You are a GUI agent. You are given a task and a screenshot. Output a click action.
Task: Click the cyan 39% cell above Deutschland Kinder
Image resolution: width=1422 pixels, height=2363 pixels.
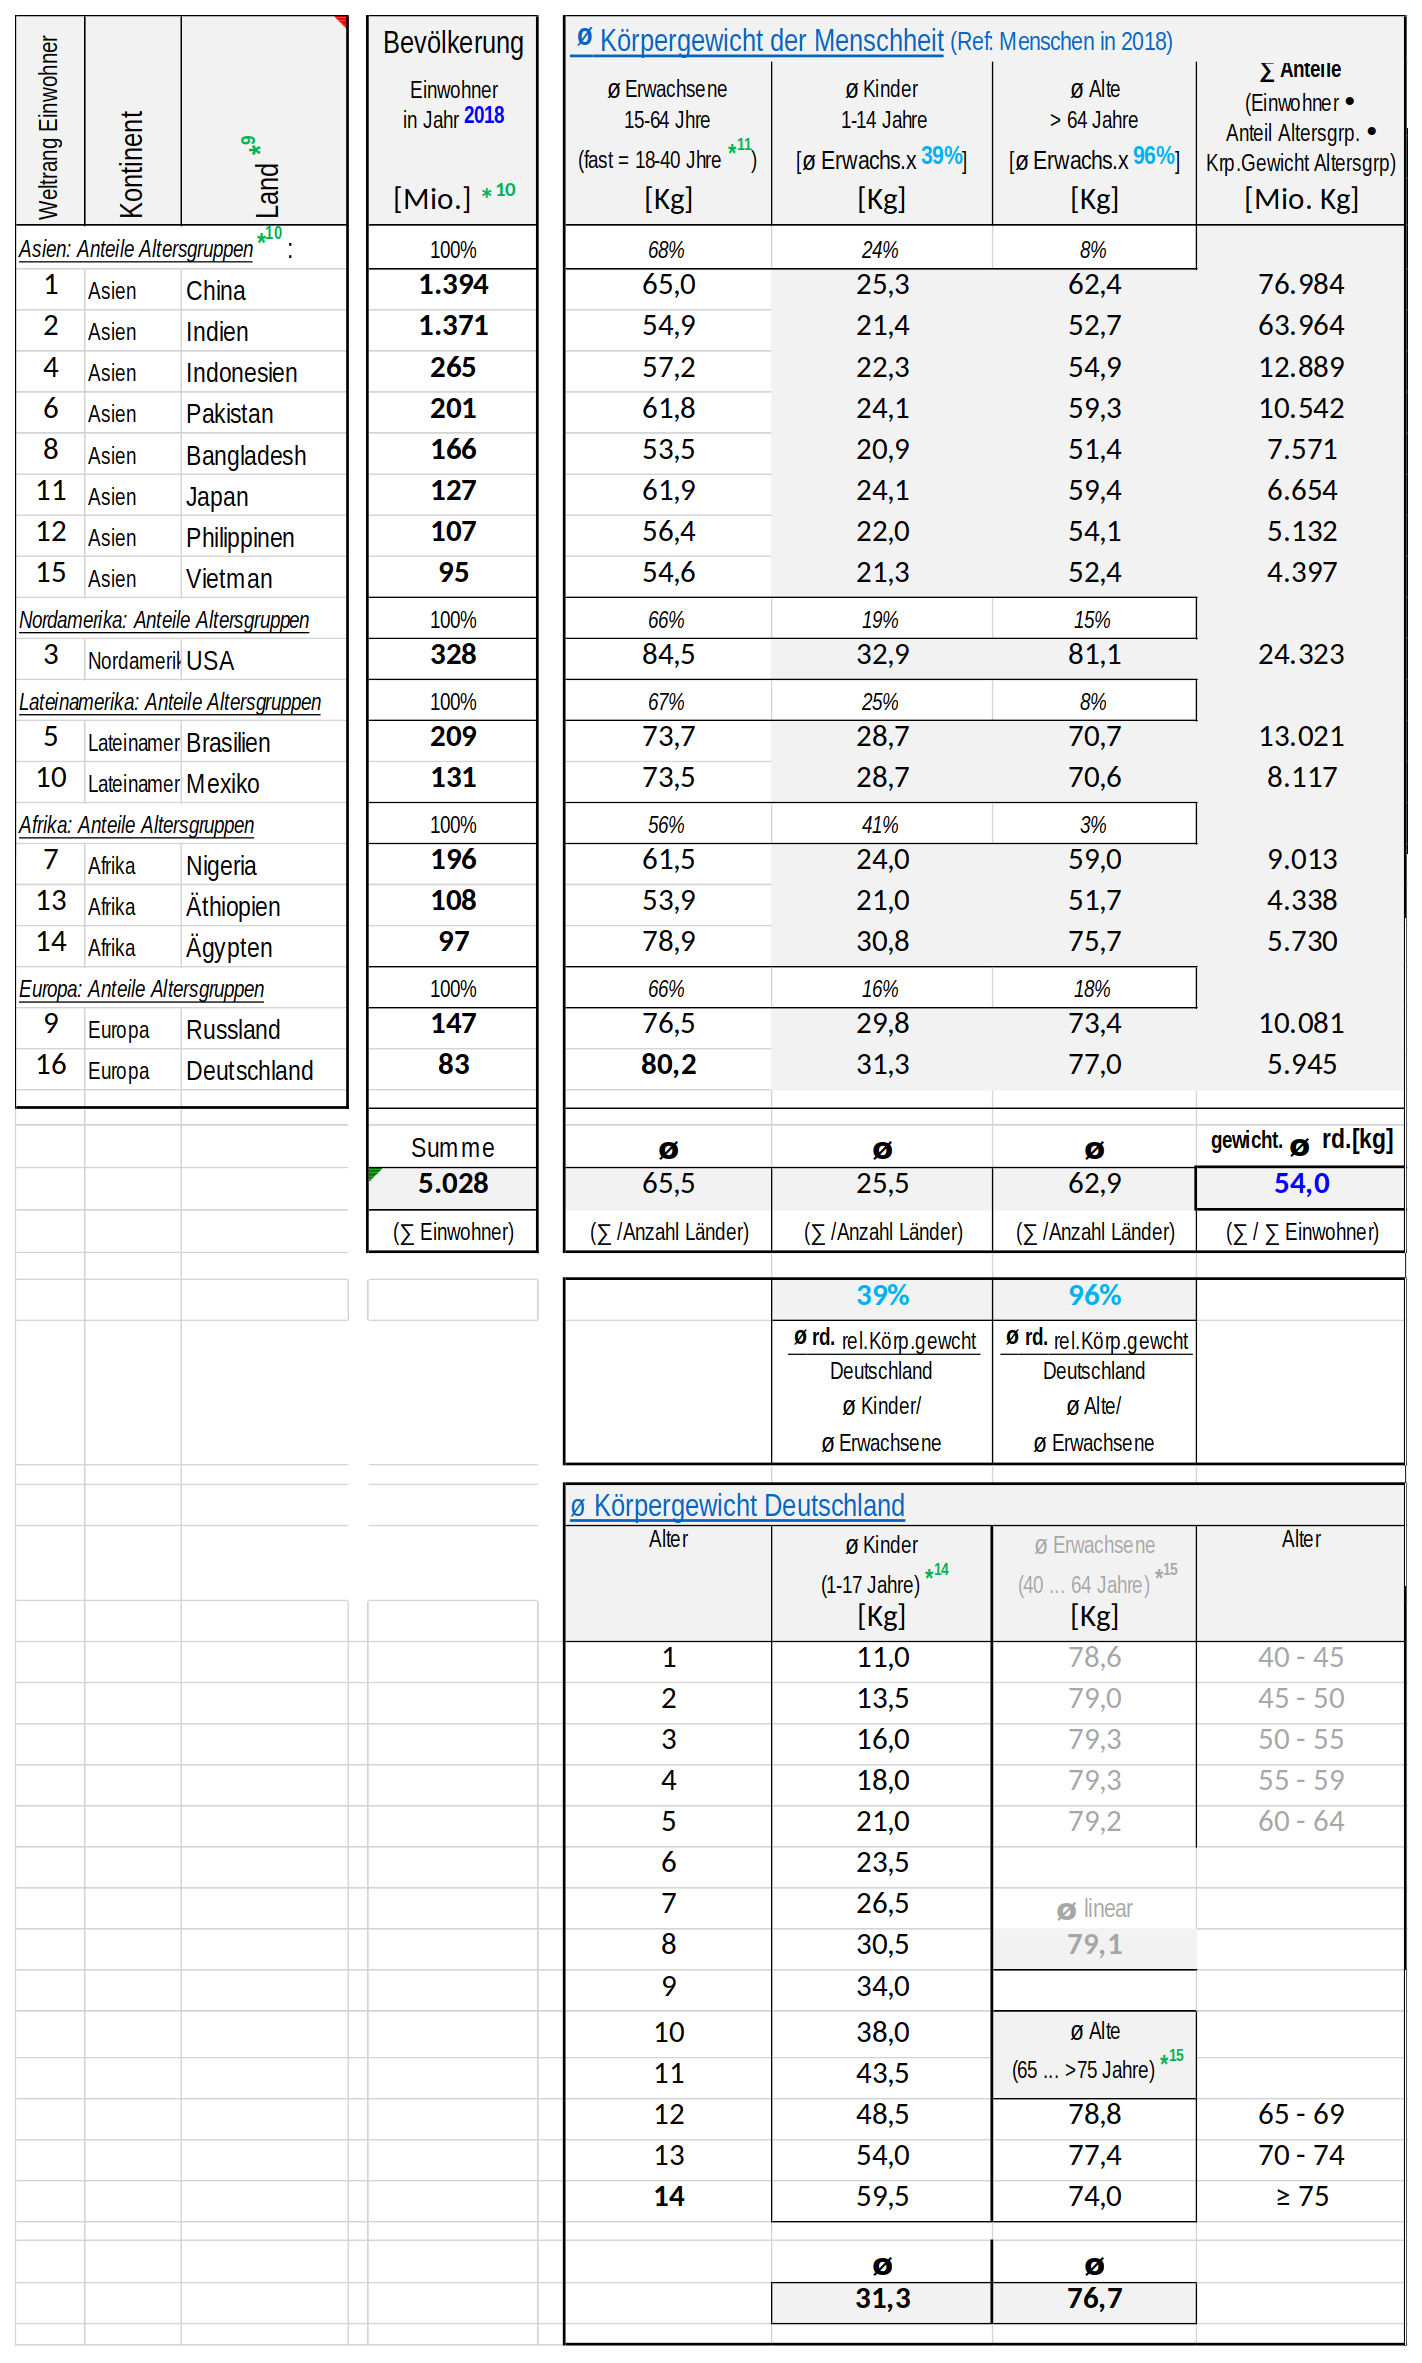[x=882, y=1296]
